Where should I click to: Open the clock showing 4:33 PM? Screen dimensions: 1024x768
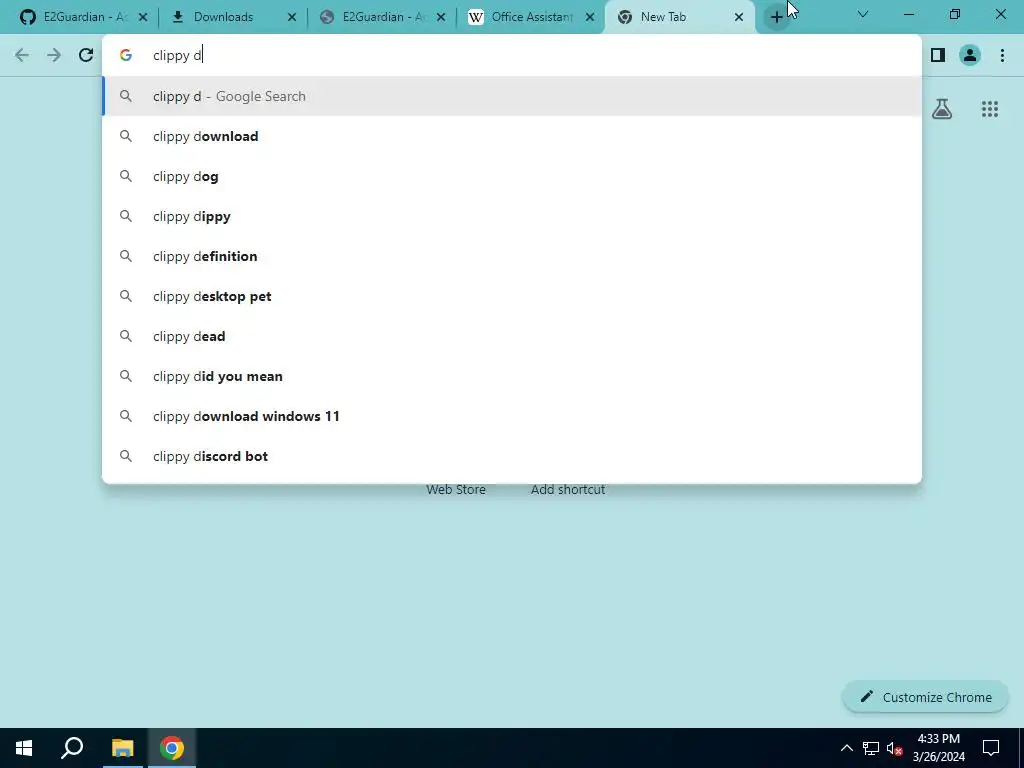pyautogui.click(x=938, y=748)
